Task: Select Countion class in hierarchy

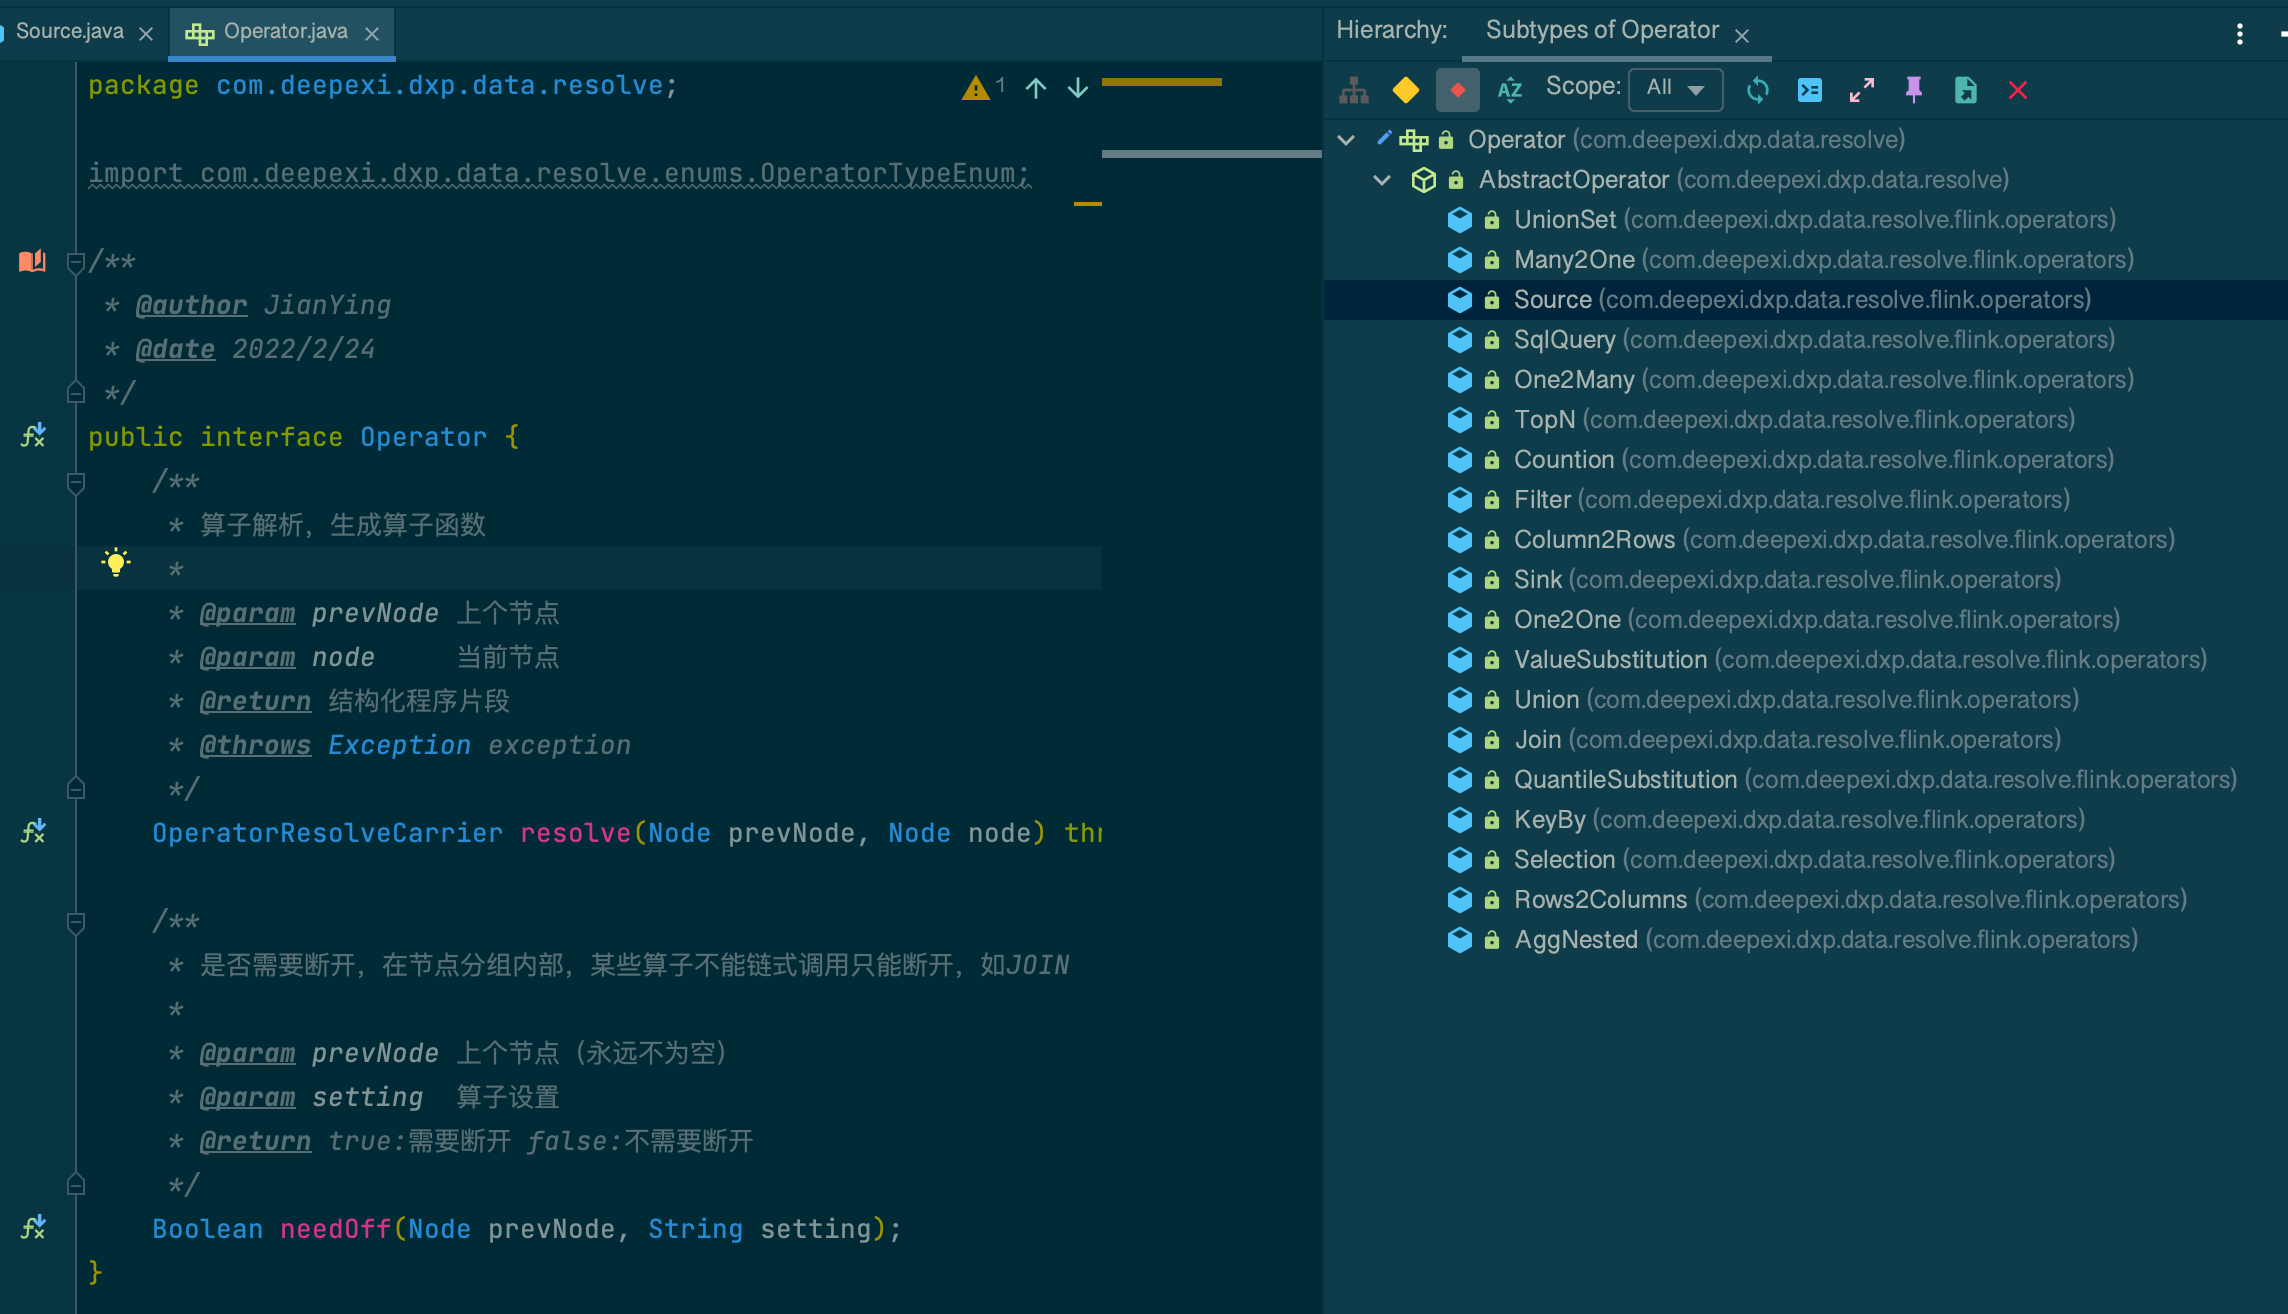Action: pyautogui.click(x=1813, y=459)
